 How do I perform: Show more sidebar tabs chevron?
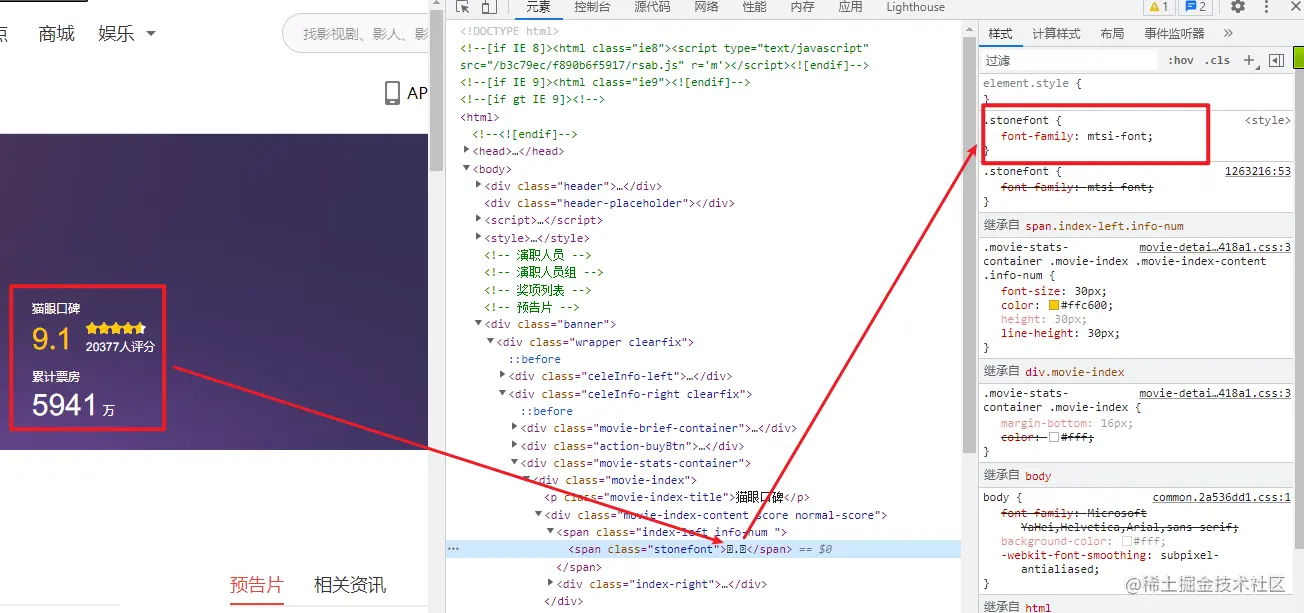pyautogui.click(x=1229, y=34)
